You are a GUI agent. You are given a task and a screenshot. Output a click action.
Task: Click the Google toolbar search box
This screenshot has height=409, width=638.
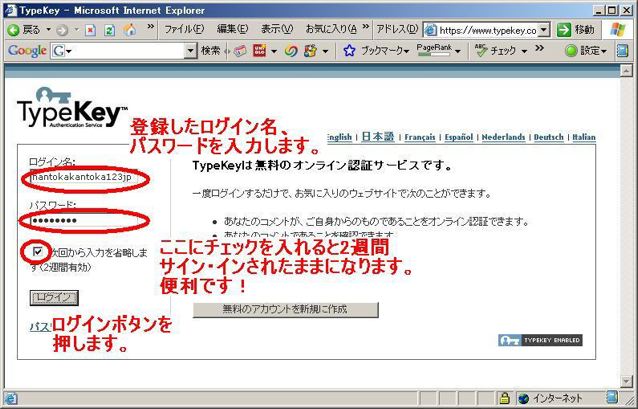(128, 51)
